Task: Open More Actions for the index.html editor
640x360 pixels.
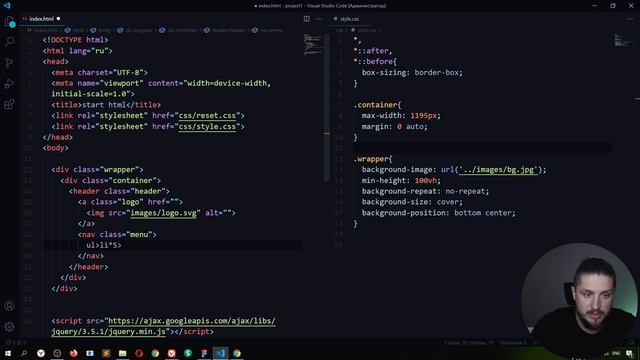Action: [x=319, y=19]
